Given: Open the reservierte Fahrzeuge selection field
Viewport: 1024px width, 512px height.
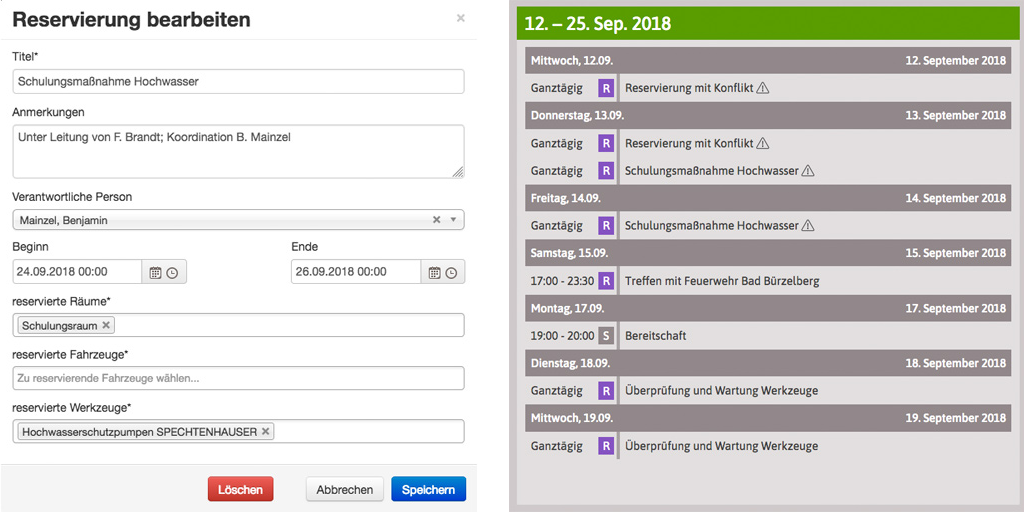Looking at the screenshot, I should pyautogui.click(x=238, y=378).
